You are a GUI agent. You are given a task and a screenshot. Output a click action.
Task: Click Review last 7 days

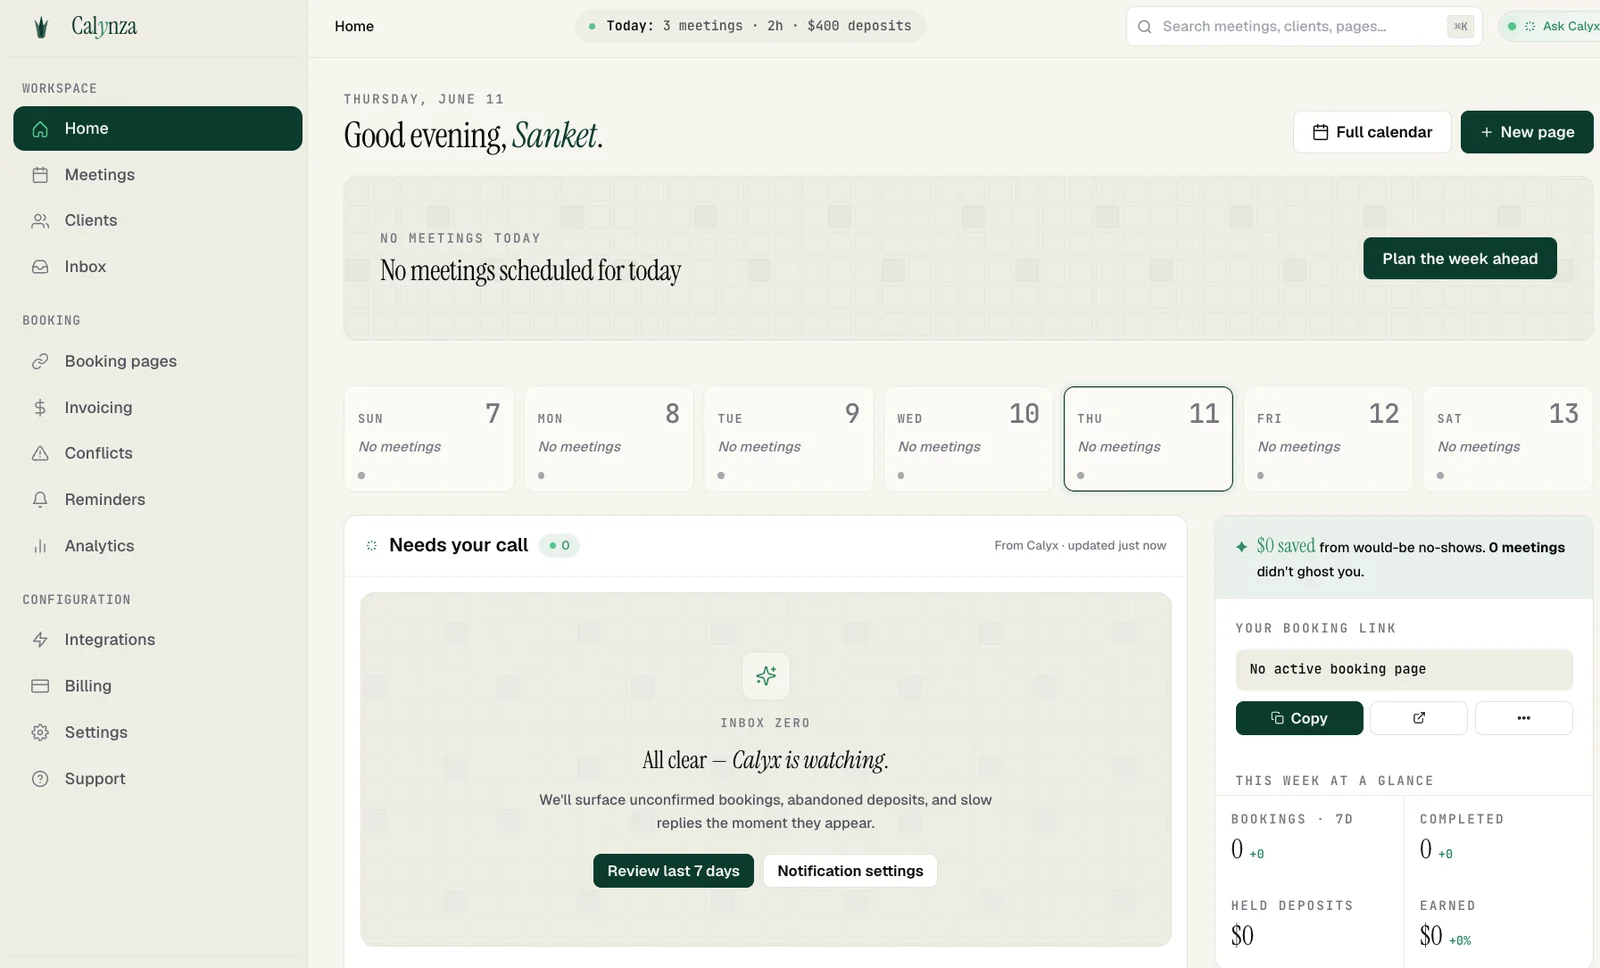coord(673,871)
